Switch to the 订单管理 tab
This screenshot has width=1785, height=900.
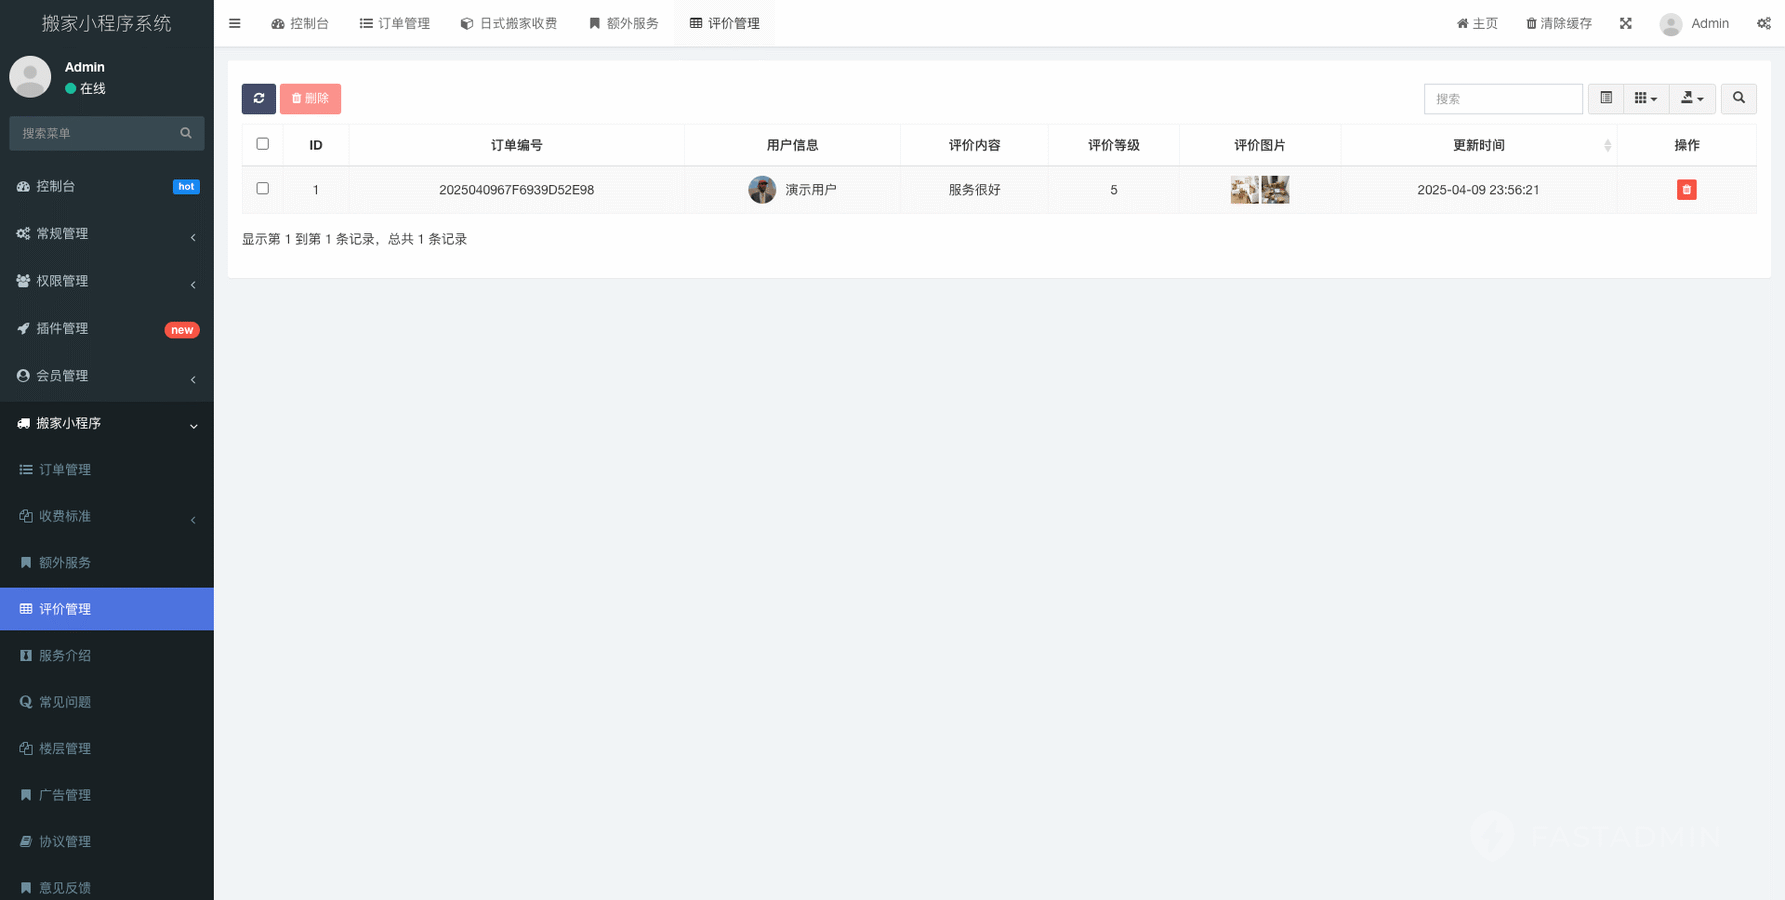(395, 23)
